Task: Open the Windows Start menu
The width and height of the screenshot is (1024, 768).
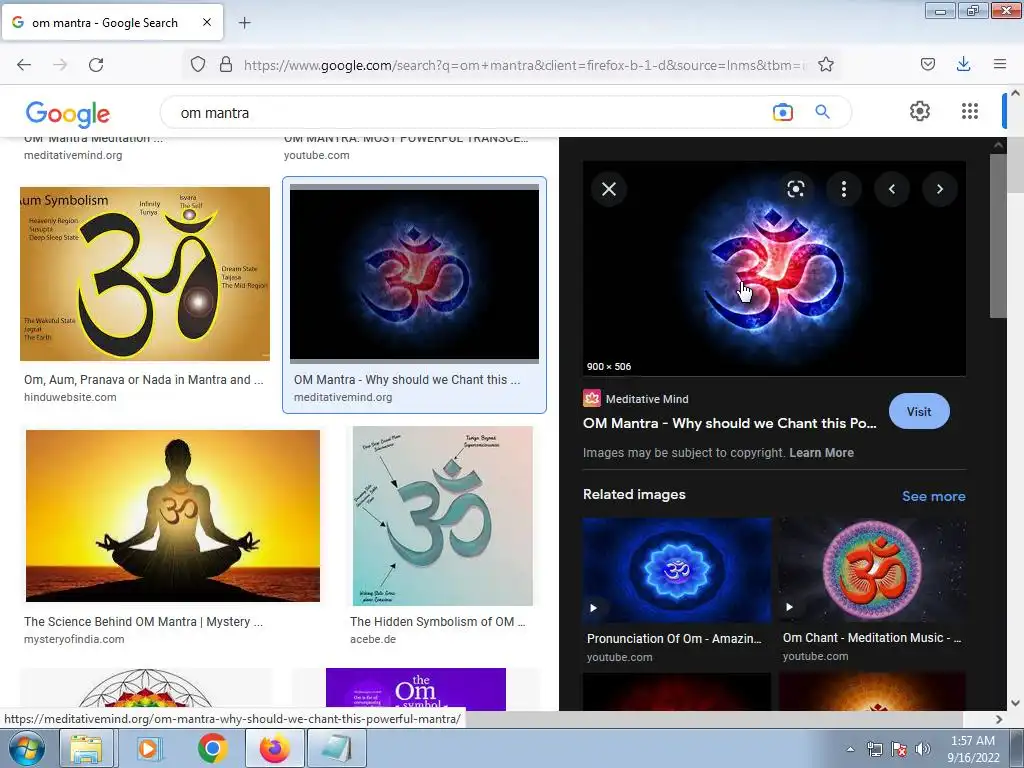Action: pos(26,748)
